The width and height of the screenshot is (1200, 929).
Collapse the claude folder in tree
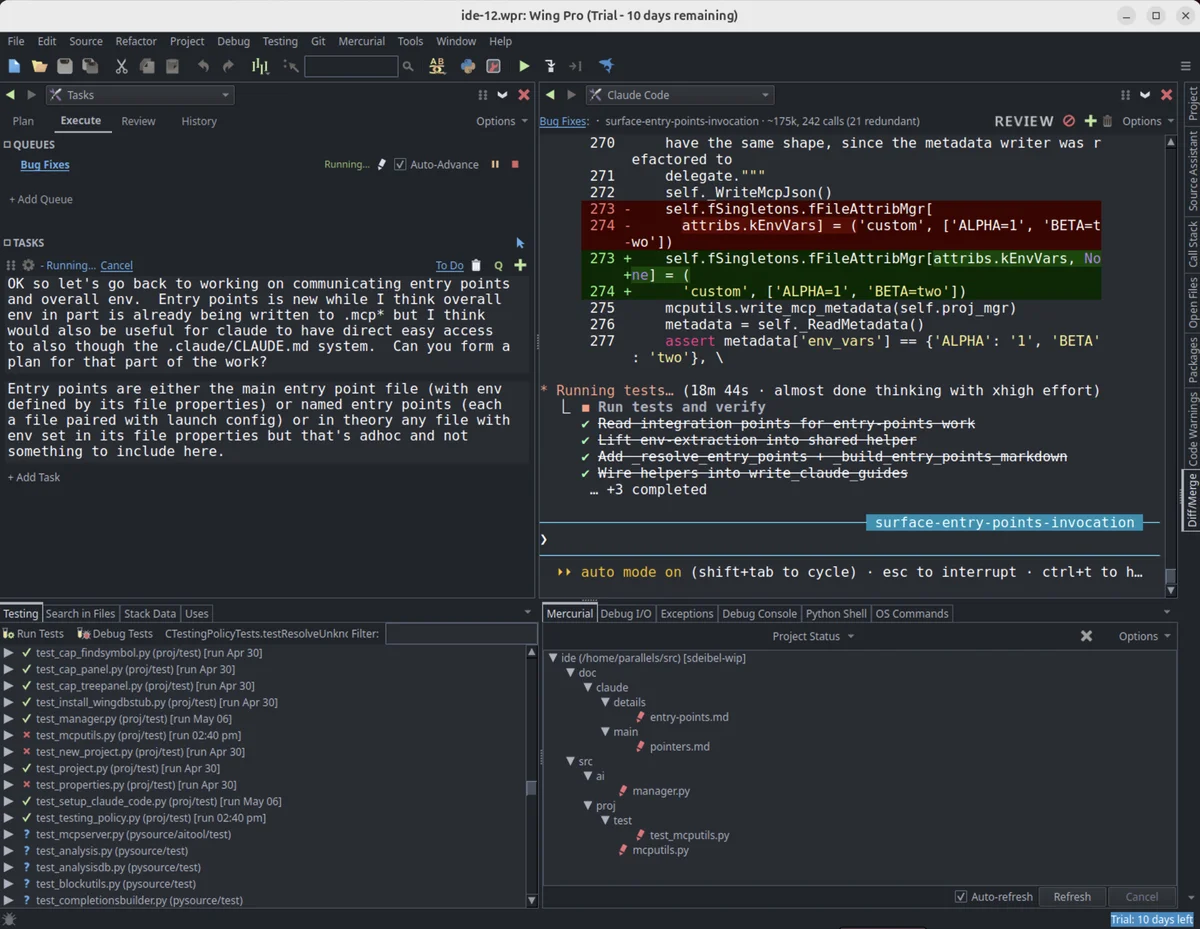coord(588,688)
